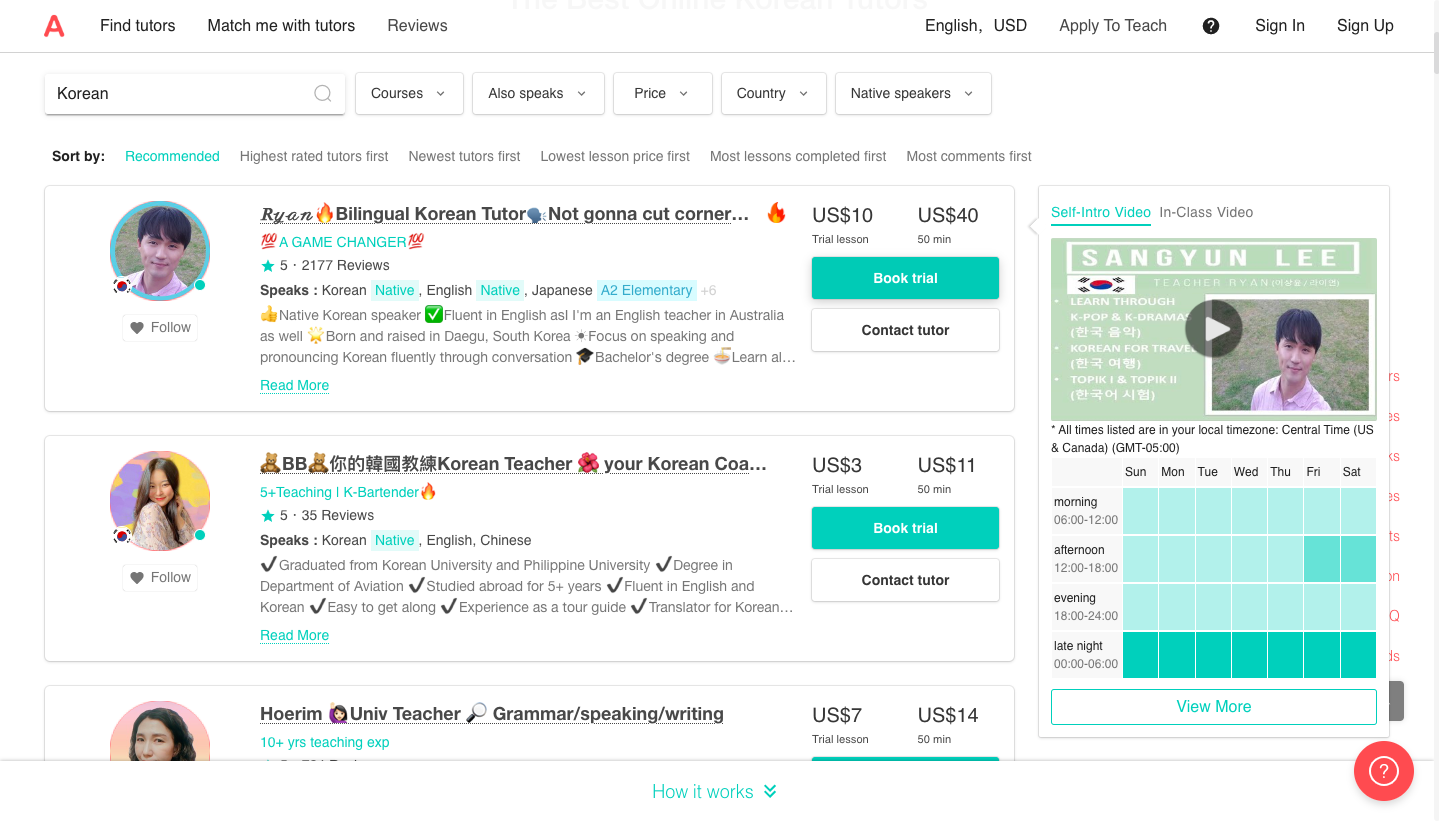The width and height of the screenshot is (1439, 821).
Task: Click the red floating help button
Action: pyautogui.click(x=1383, y=771)
